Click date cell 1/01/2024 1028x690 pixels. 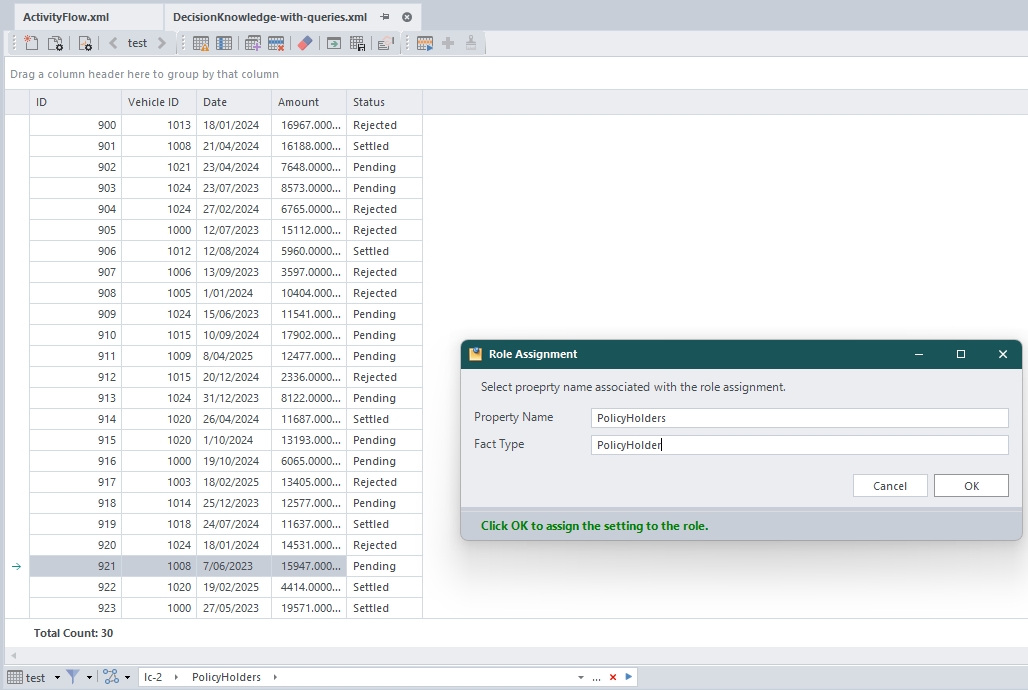[234, 293]
